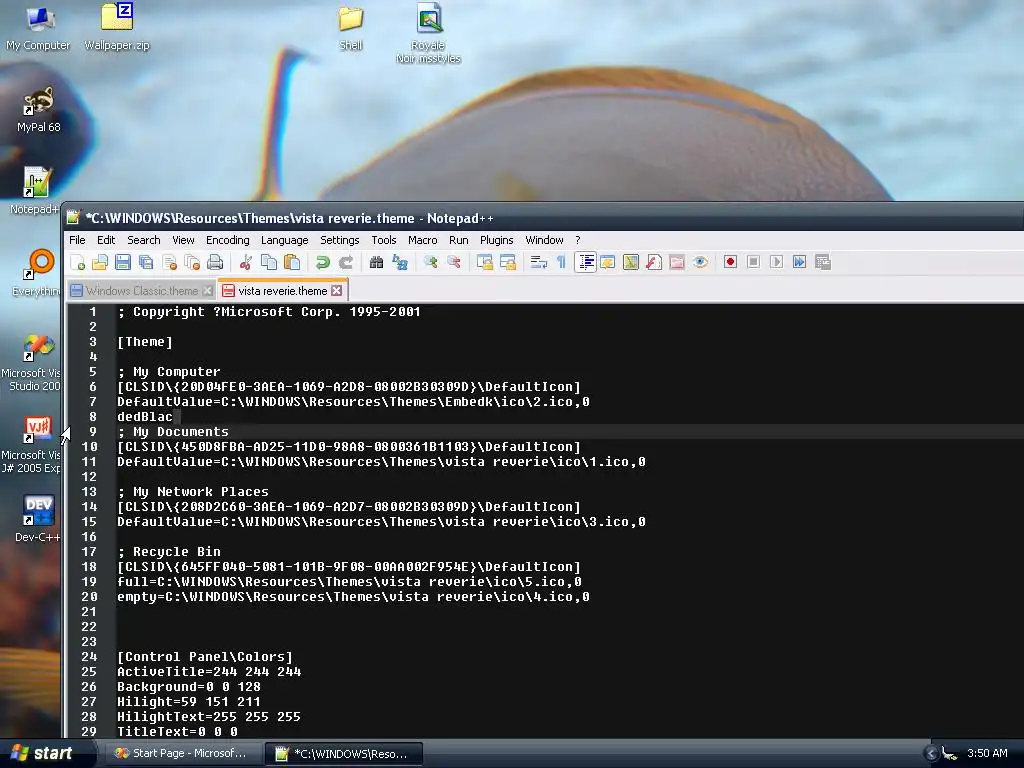1024x768 pixels.
Task: Toggle Folder as Workspace panel icon
Action: coord(677,263)
